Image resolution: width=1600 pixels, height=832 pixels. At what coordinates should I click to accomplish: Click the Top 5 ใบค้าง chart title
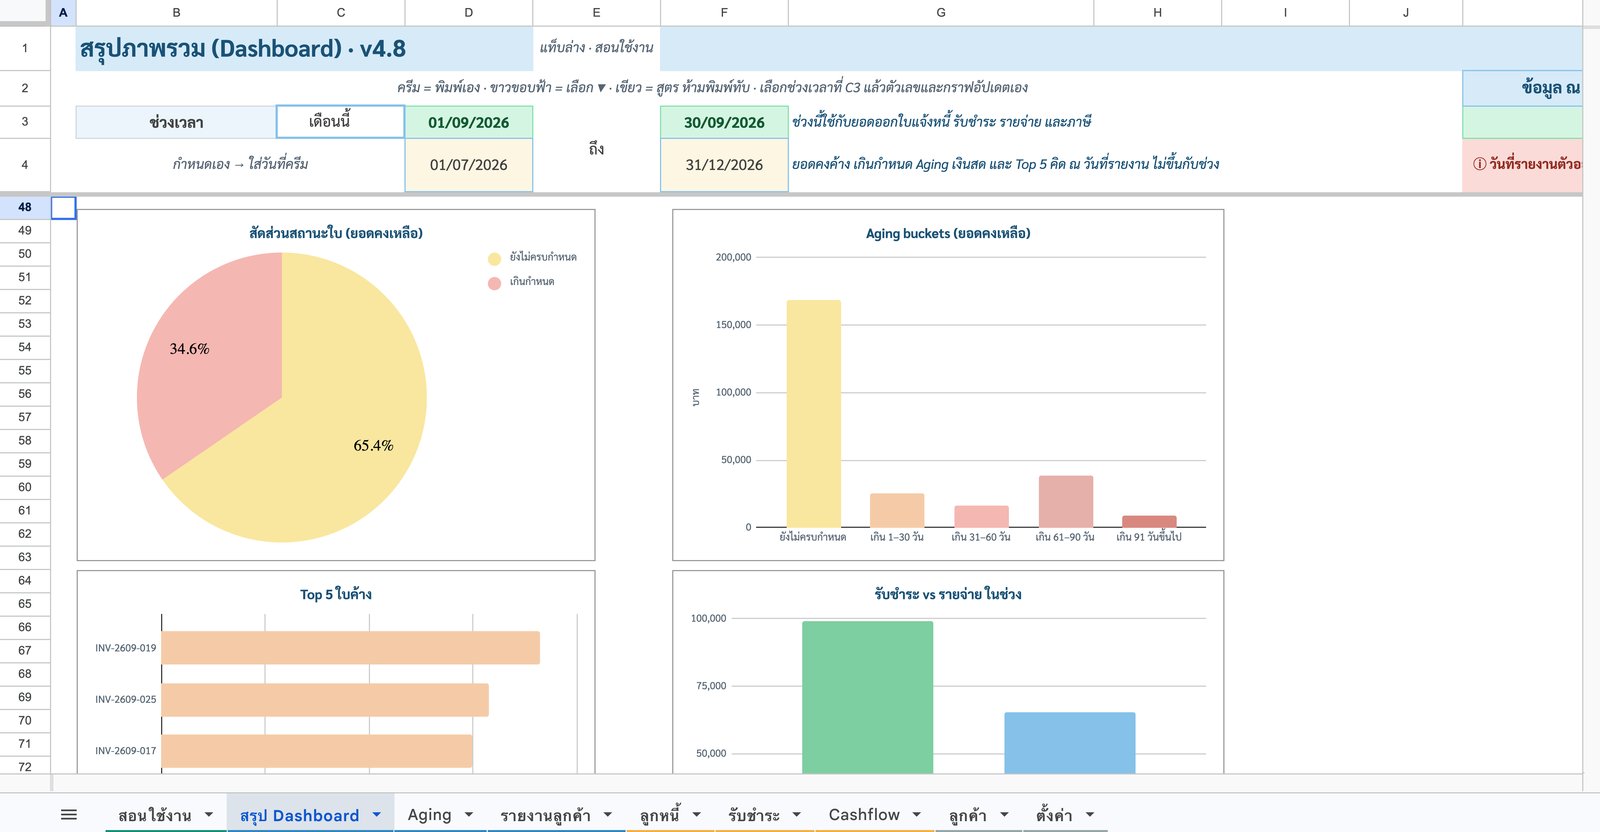point(336,594)
